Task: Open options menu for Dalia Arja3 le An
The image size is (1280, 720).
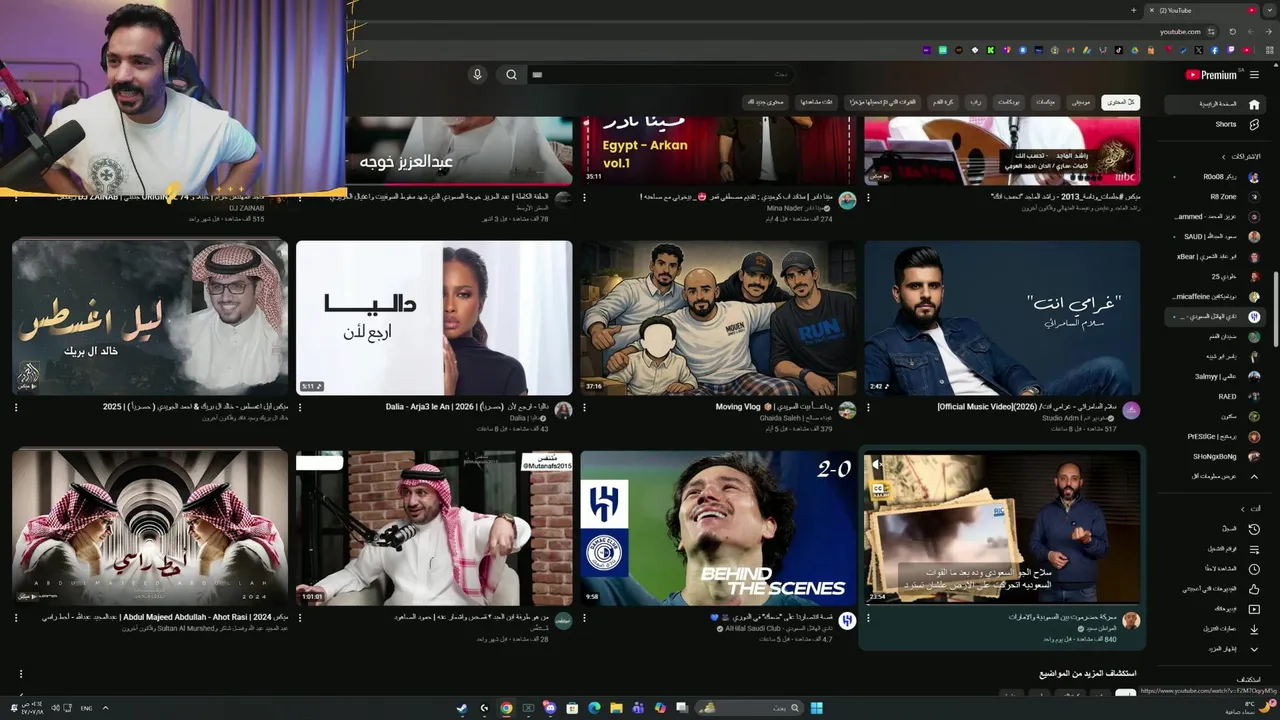Action: pyautogui.click(x=300, y=408)
